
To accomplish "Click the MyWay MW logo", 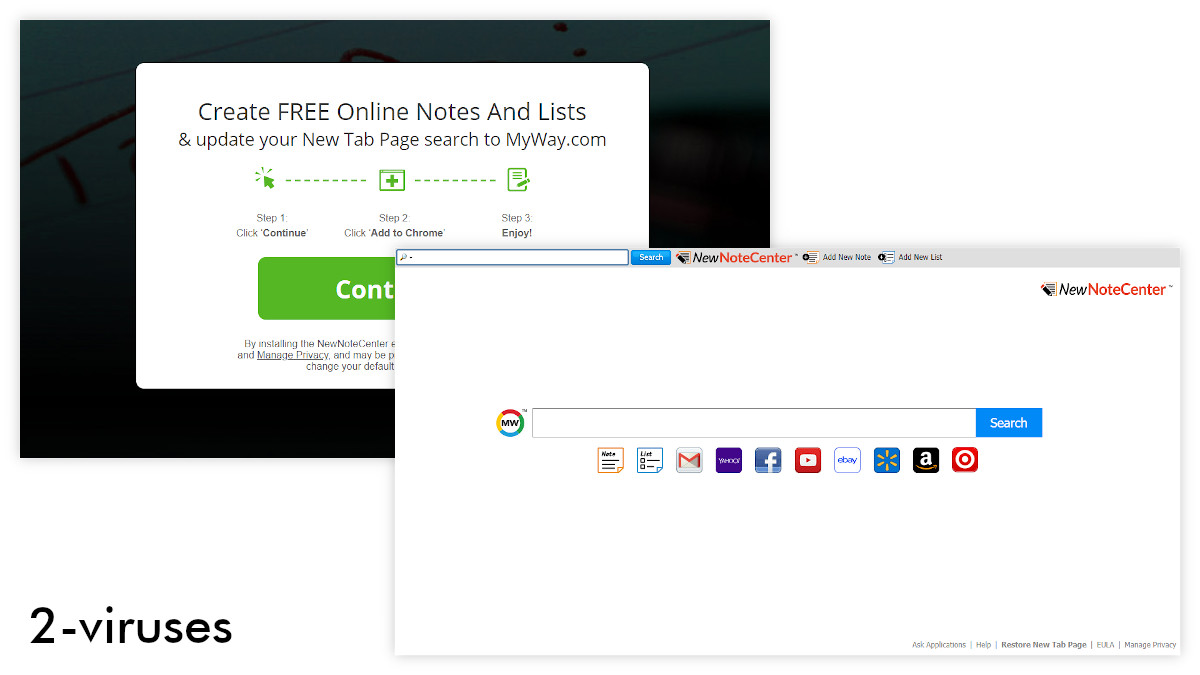I will (x=510, y=422).
